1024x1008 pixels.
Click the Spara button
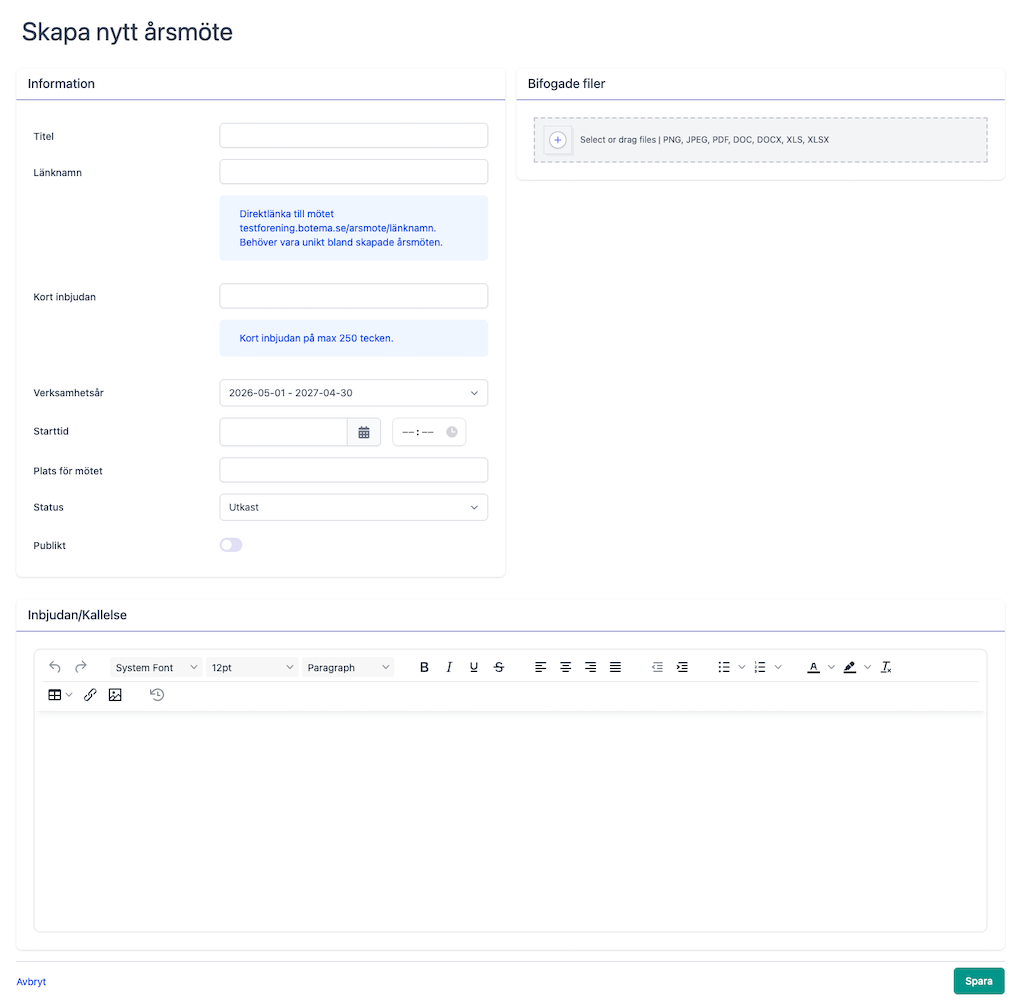pos(978,981)
